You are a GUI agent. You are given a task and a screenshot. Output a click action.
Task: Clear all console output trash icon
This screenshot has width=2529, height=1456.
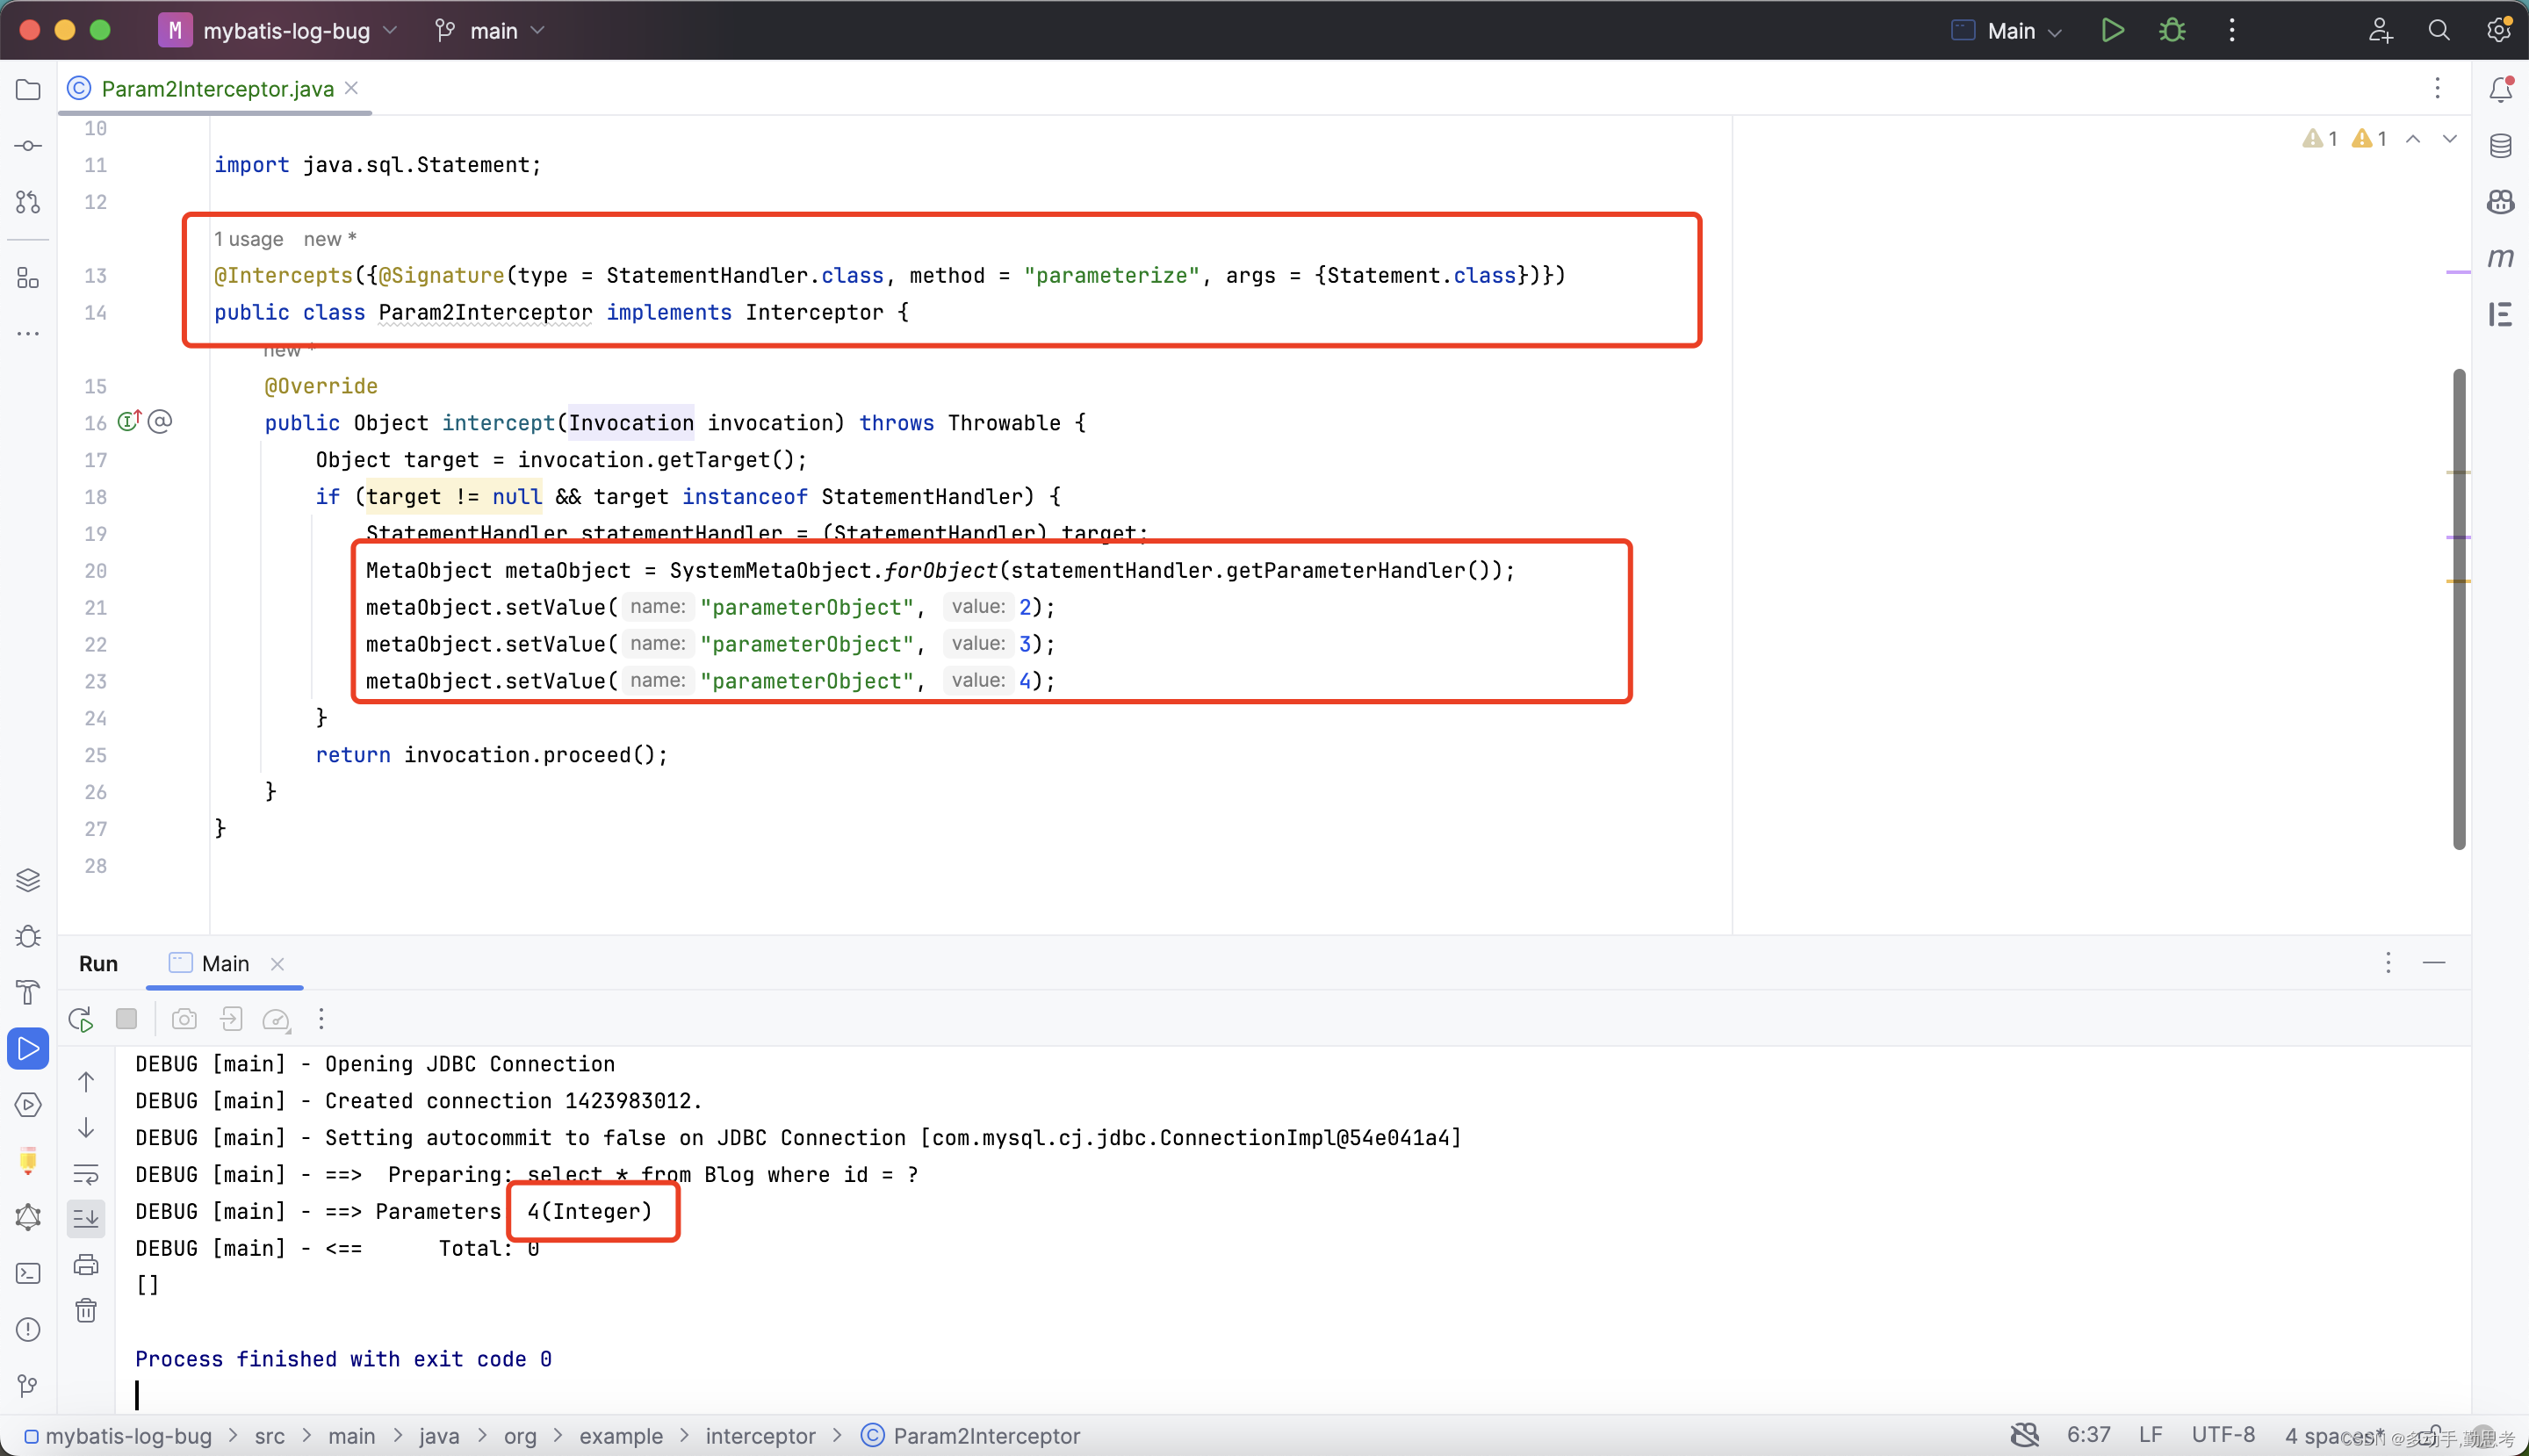86,1311
